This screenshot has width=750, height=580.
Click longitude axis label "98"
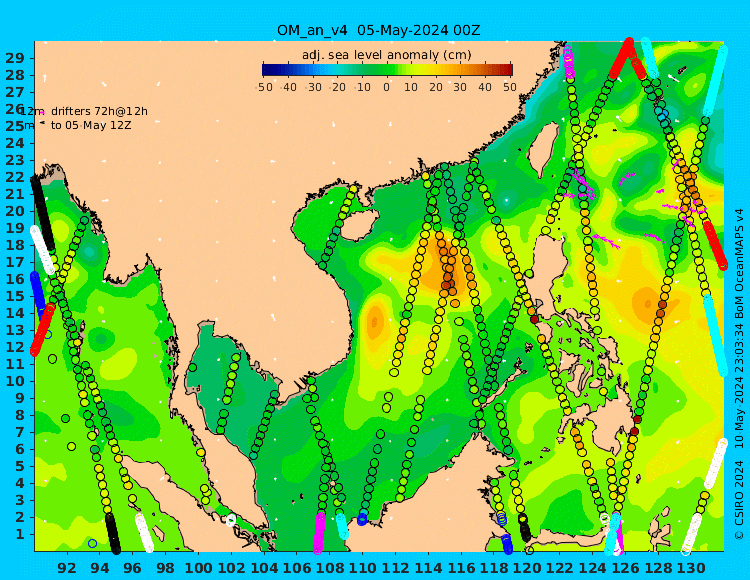tap(165, 568)
